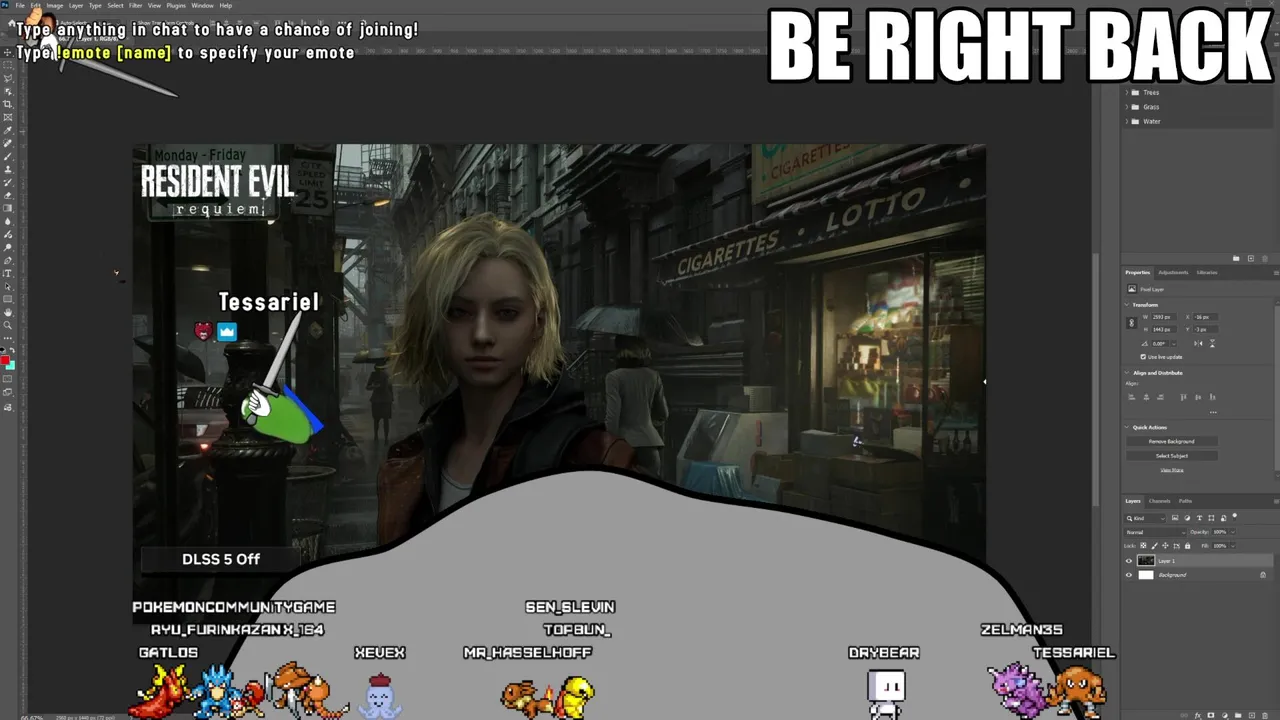Switch to the Libraries tab
Image resolution: width=1280 pixels, height=720 pixels.
coord(1207,272)
